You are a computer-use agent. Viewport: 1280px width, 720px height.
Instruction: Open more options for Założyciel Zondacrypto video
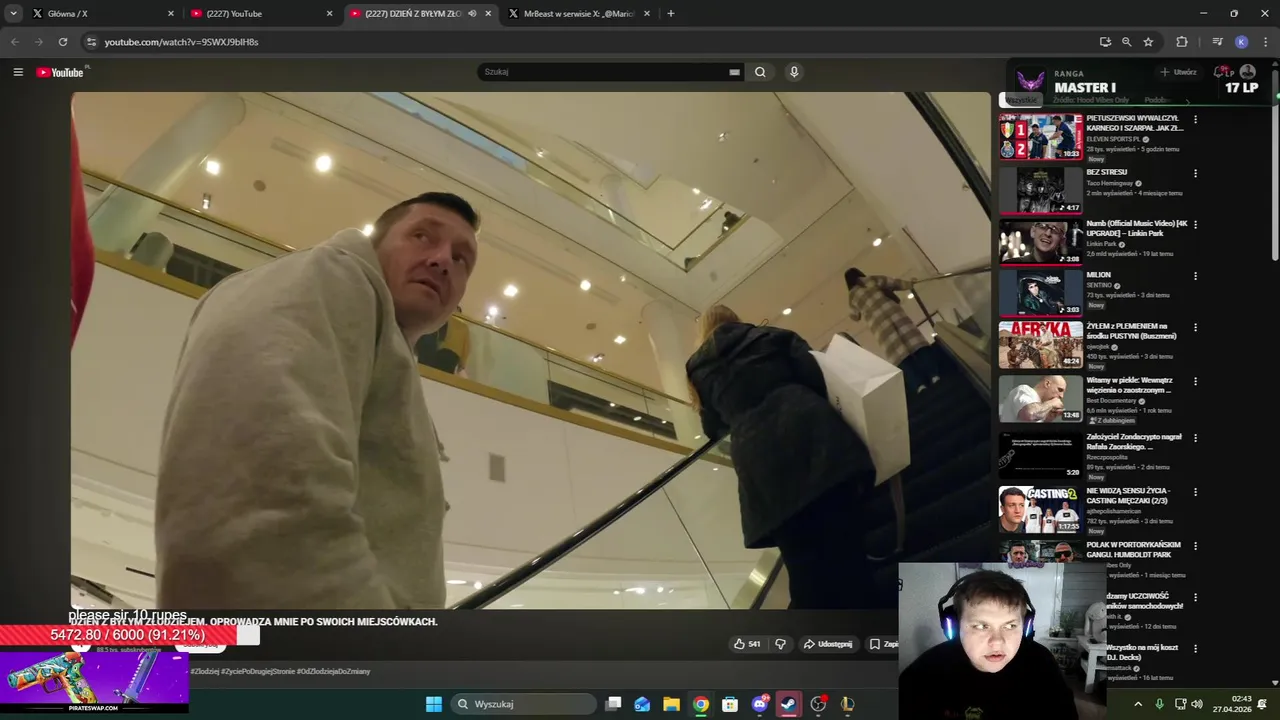click(1195, 439)
